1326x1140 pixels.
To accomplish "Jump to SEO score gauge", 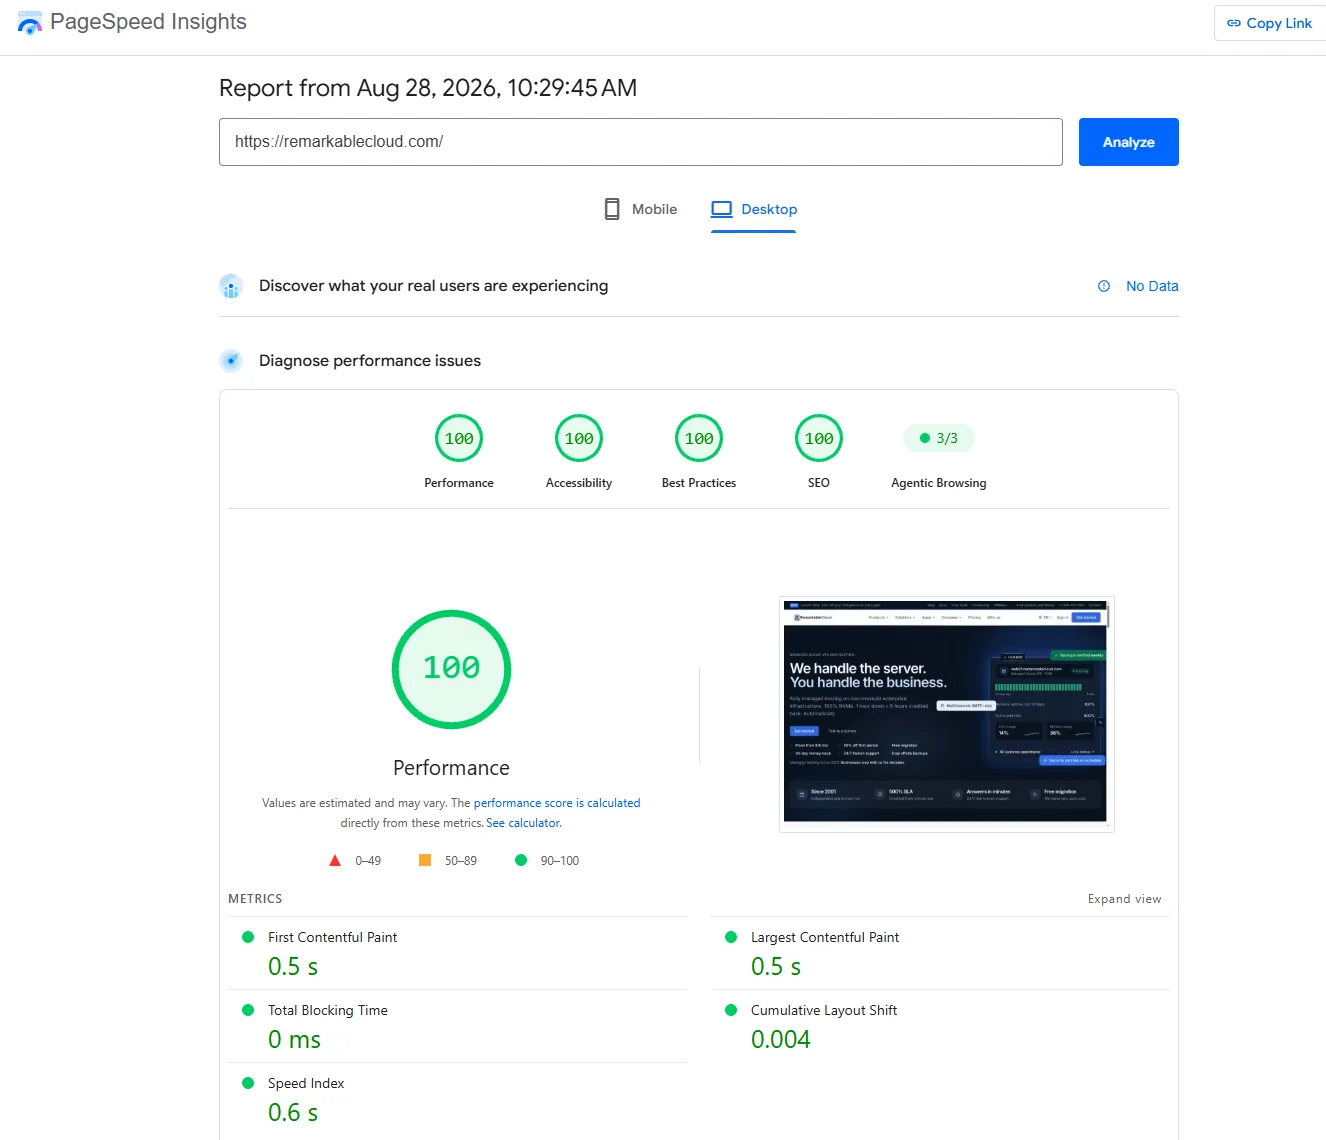I will [819, 438].
